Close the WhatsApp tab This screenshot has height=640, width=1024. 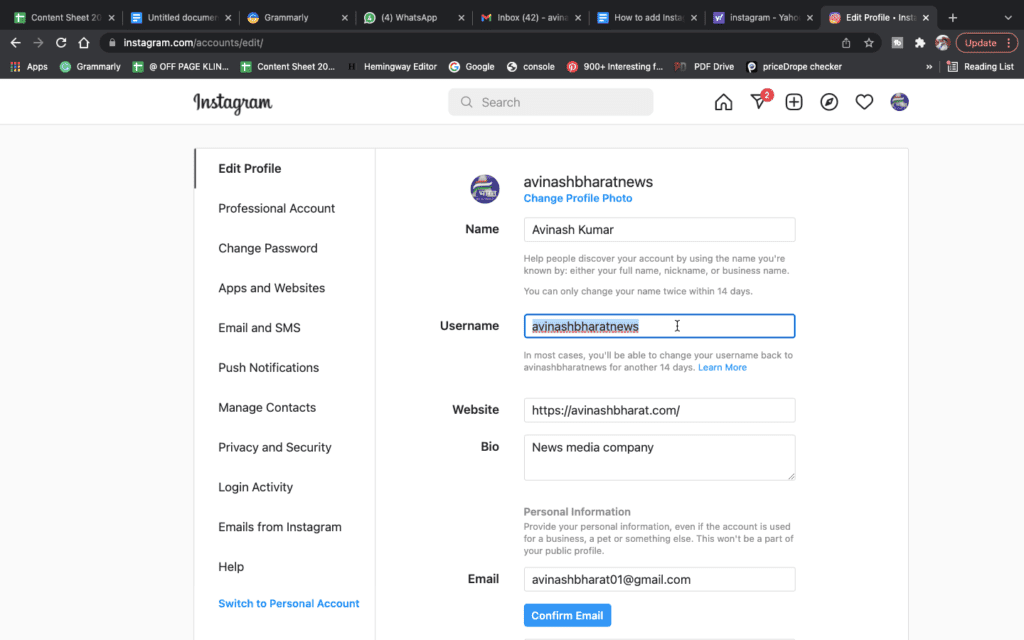(x=461, y=18)
